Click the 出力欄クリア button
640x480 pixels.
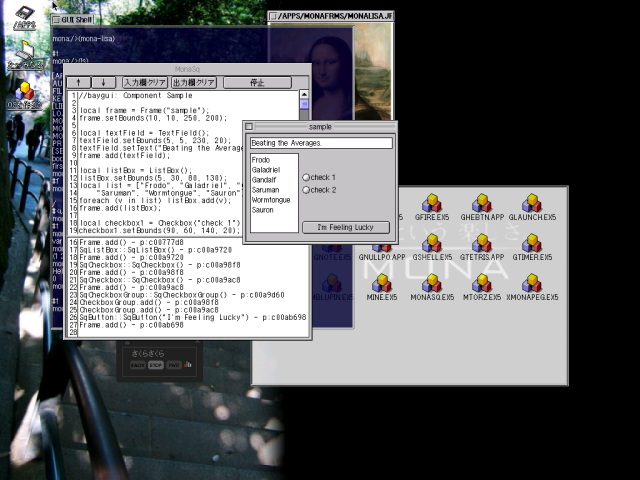click(194, 82)
